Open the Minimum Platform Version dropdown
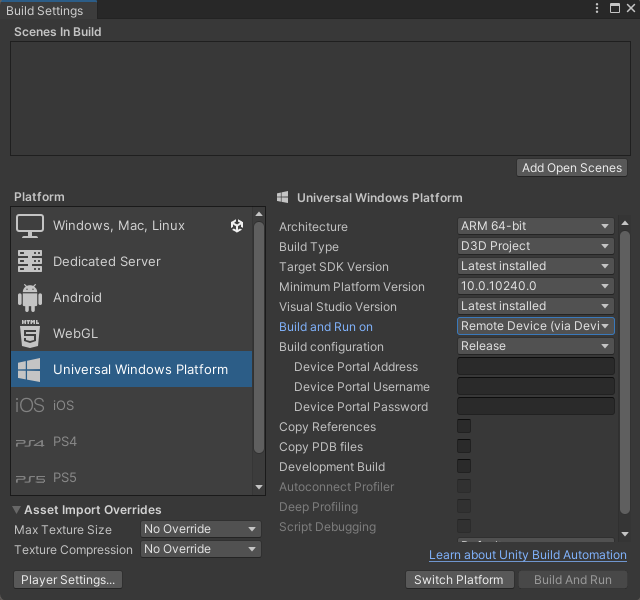Screen dimensions: 640x600 [x=536, y=286]
